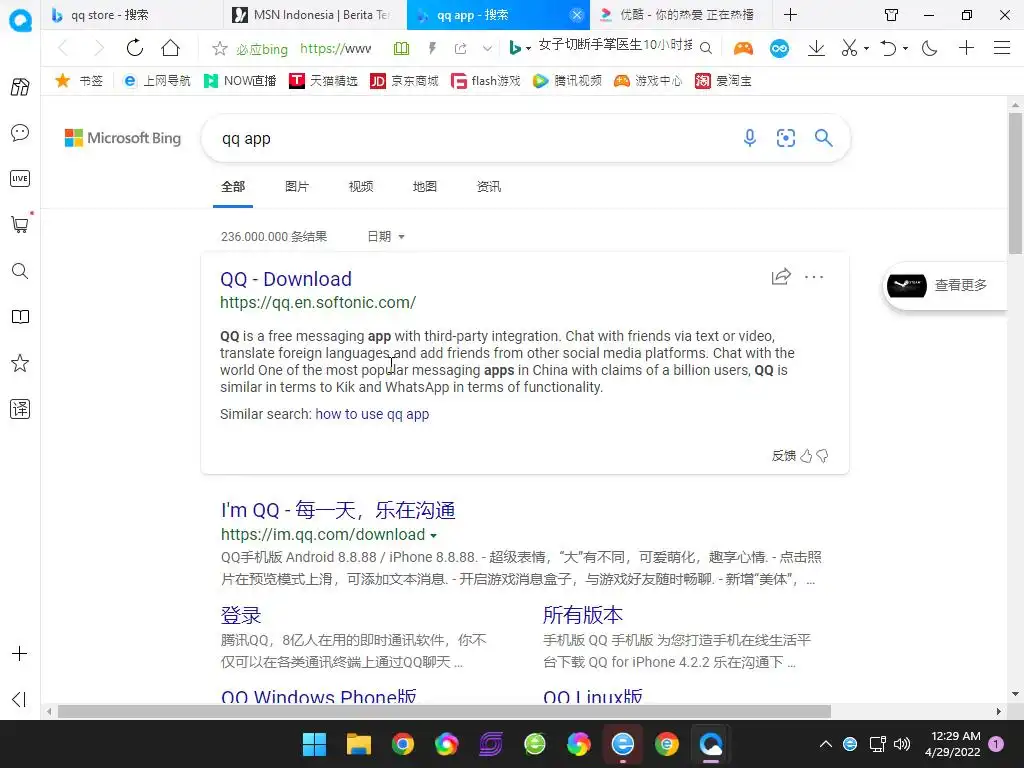This screenshot has height=768, width=1024.
Task: Open reader mode book icon in address bar
Action: pyautogui.click(x=401, y=48)
